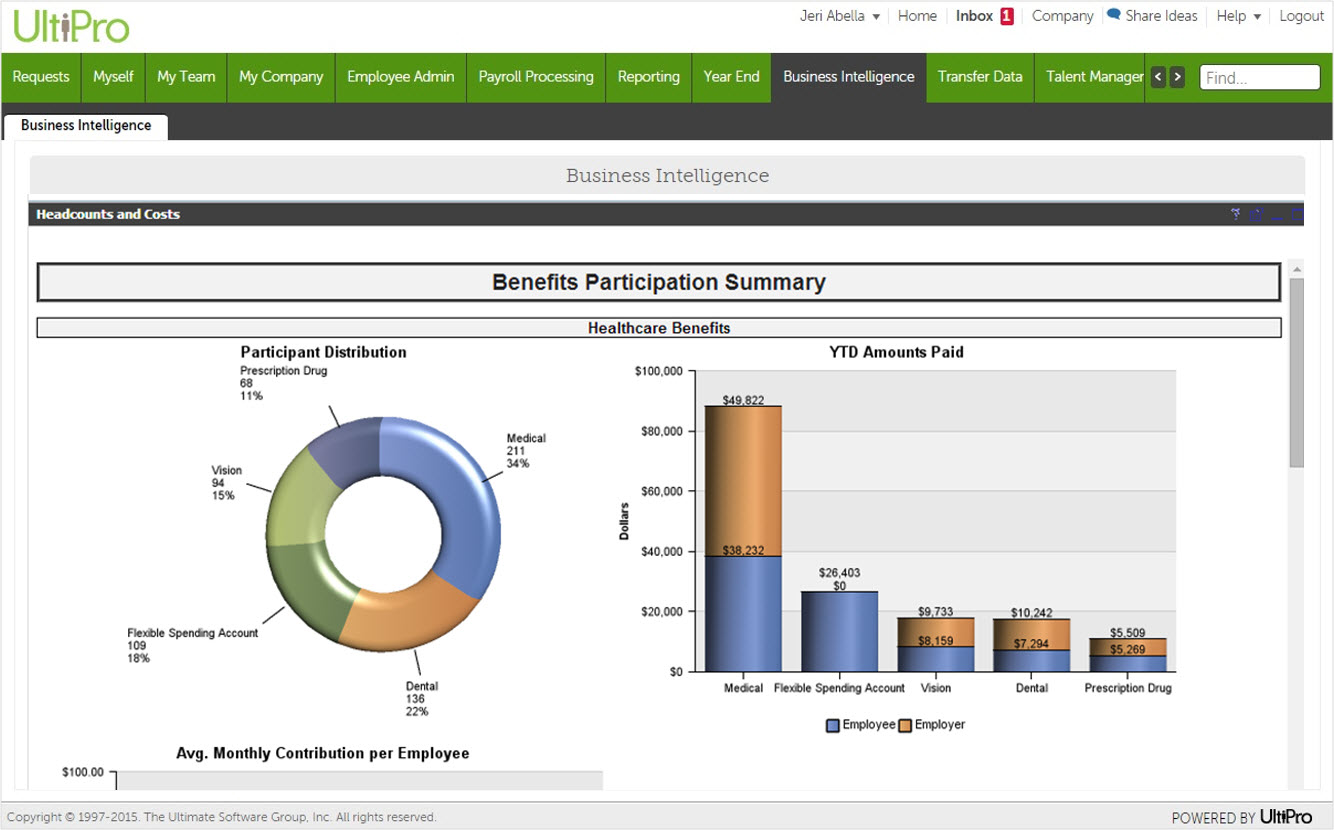
Task: Maximize the Headcounts and Costs panel
Action: (x=1297, y=214)
